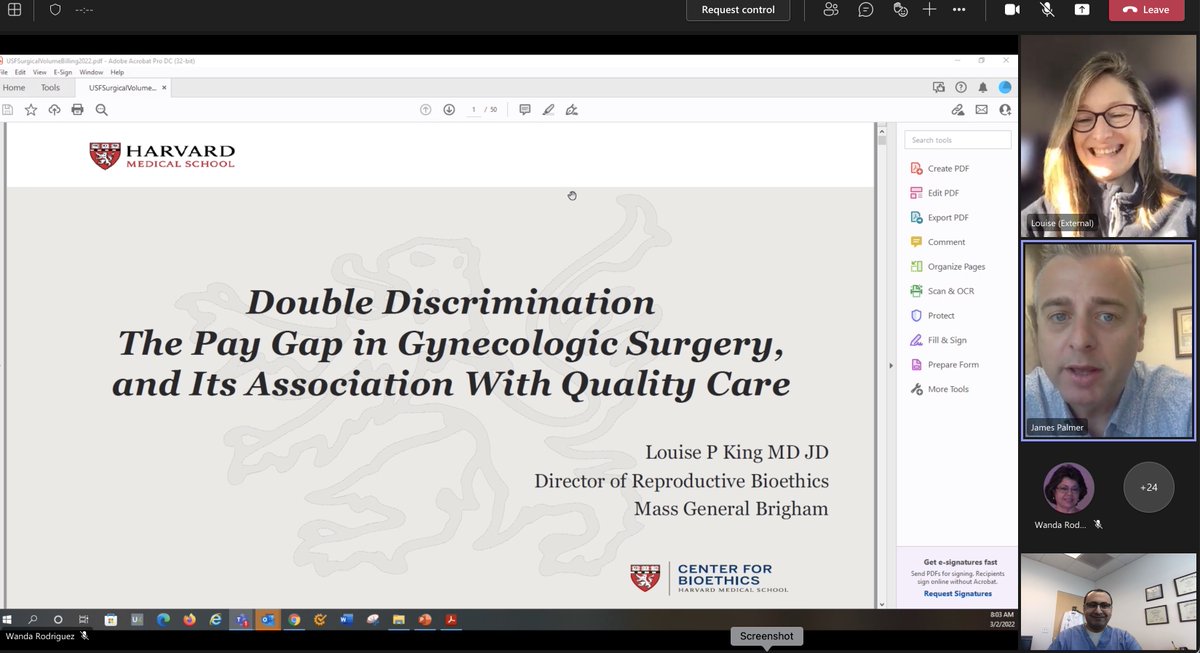The height and width of the screenshot is (653, 1200).
Task: Close the USFSurgicalVolume document tab
Action: [x=165, y=88]
